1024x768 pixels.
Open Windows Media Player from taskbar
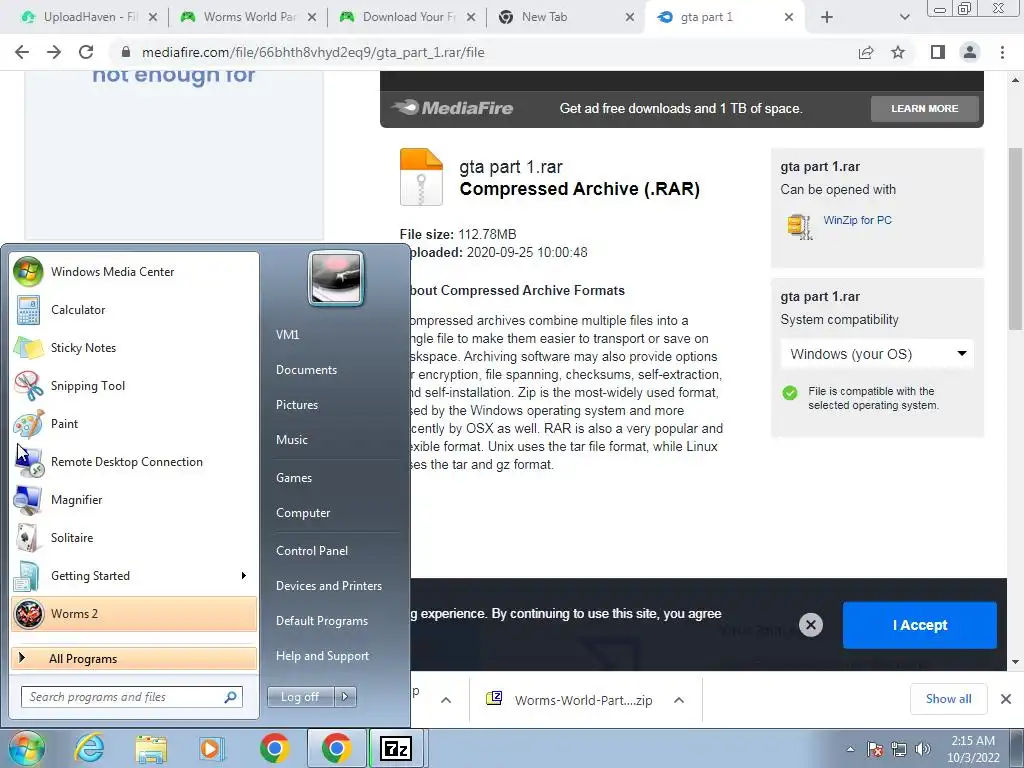coord(212,748)
